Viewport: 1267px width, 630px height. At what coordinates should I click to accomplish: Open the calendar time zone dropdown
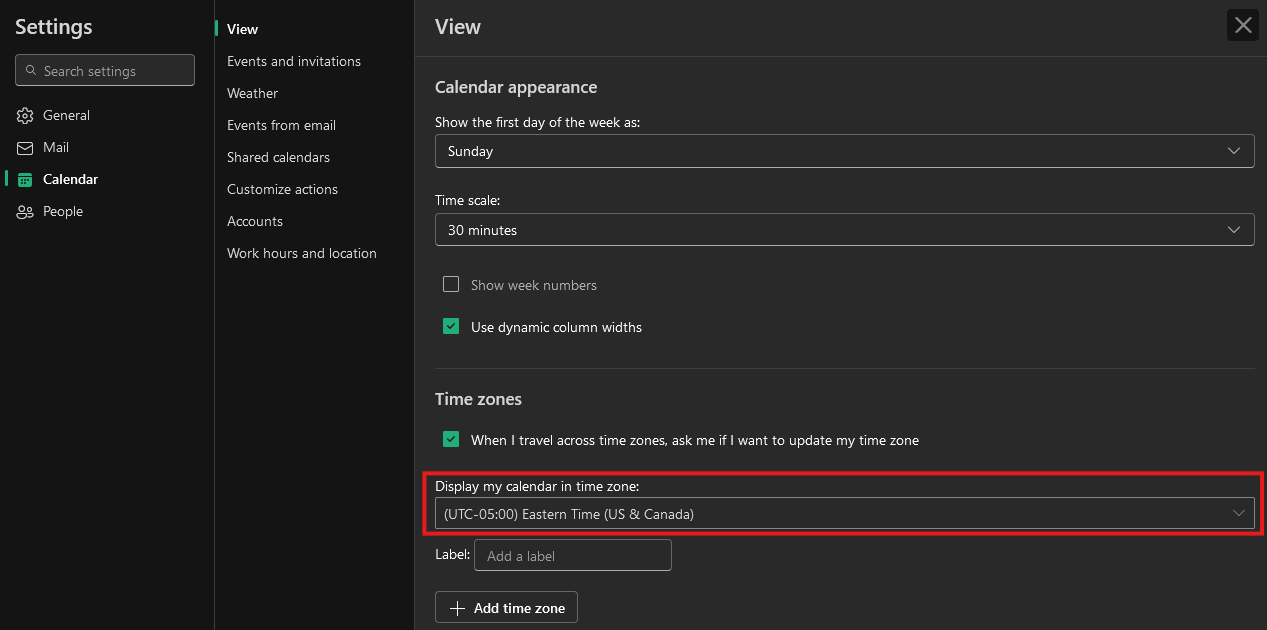point(844,514)
